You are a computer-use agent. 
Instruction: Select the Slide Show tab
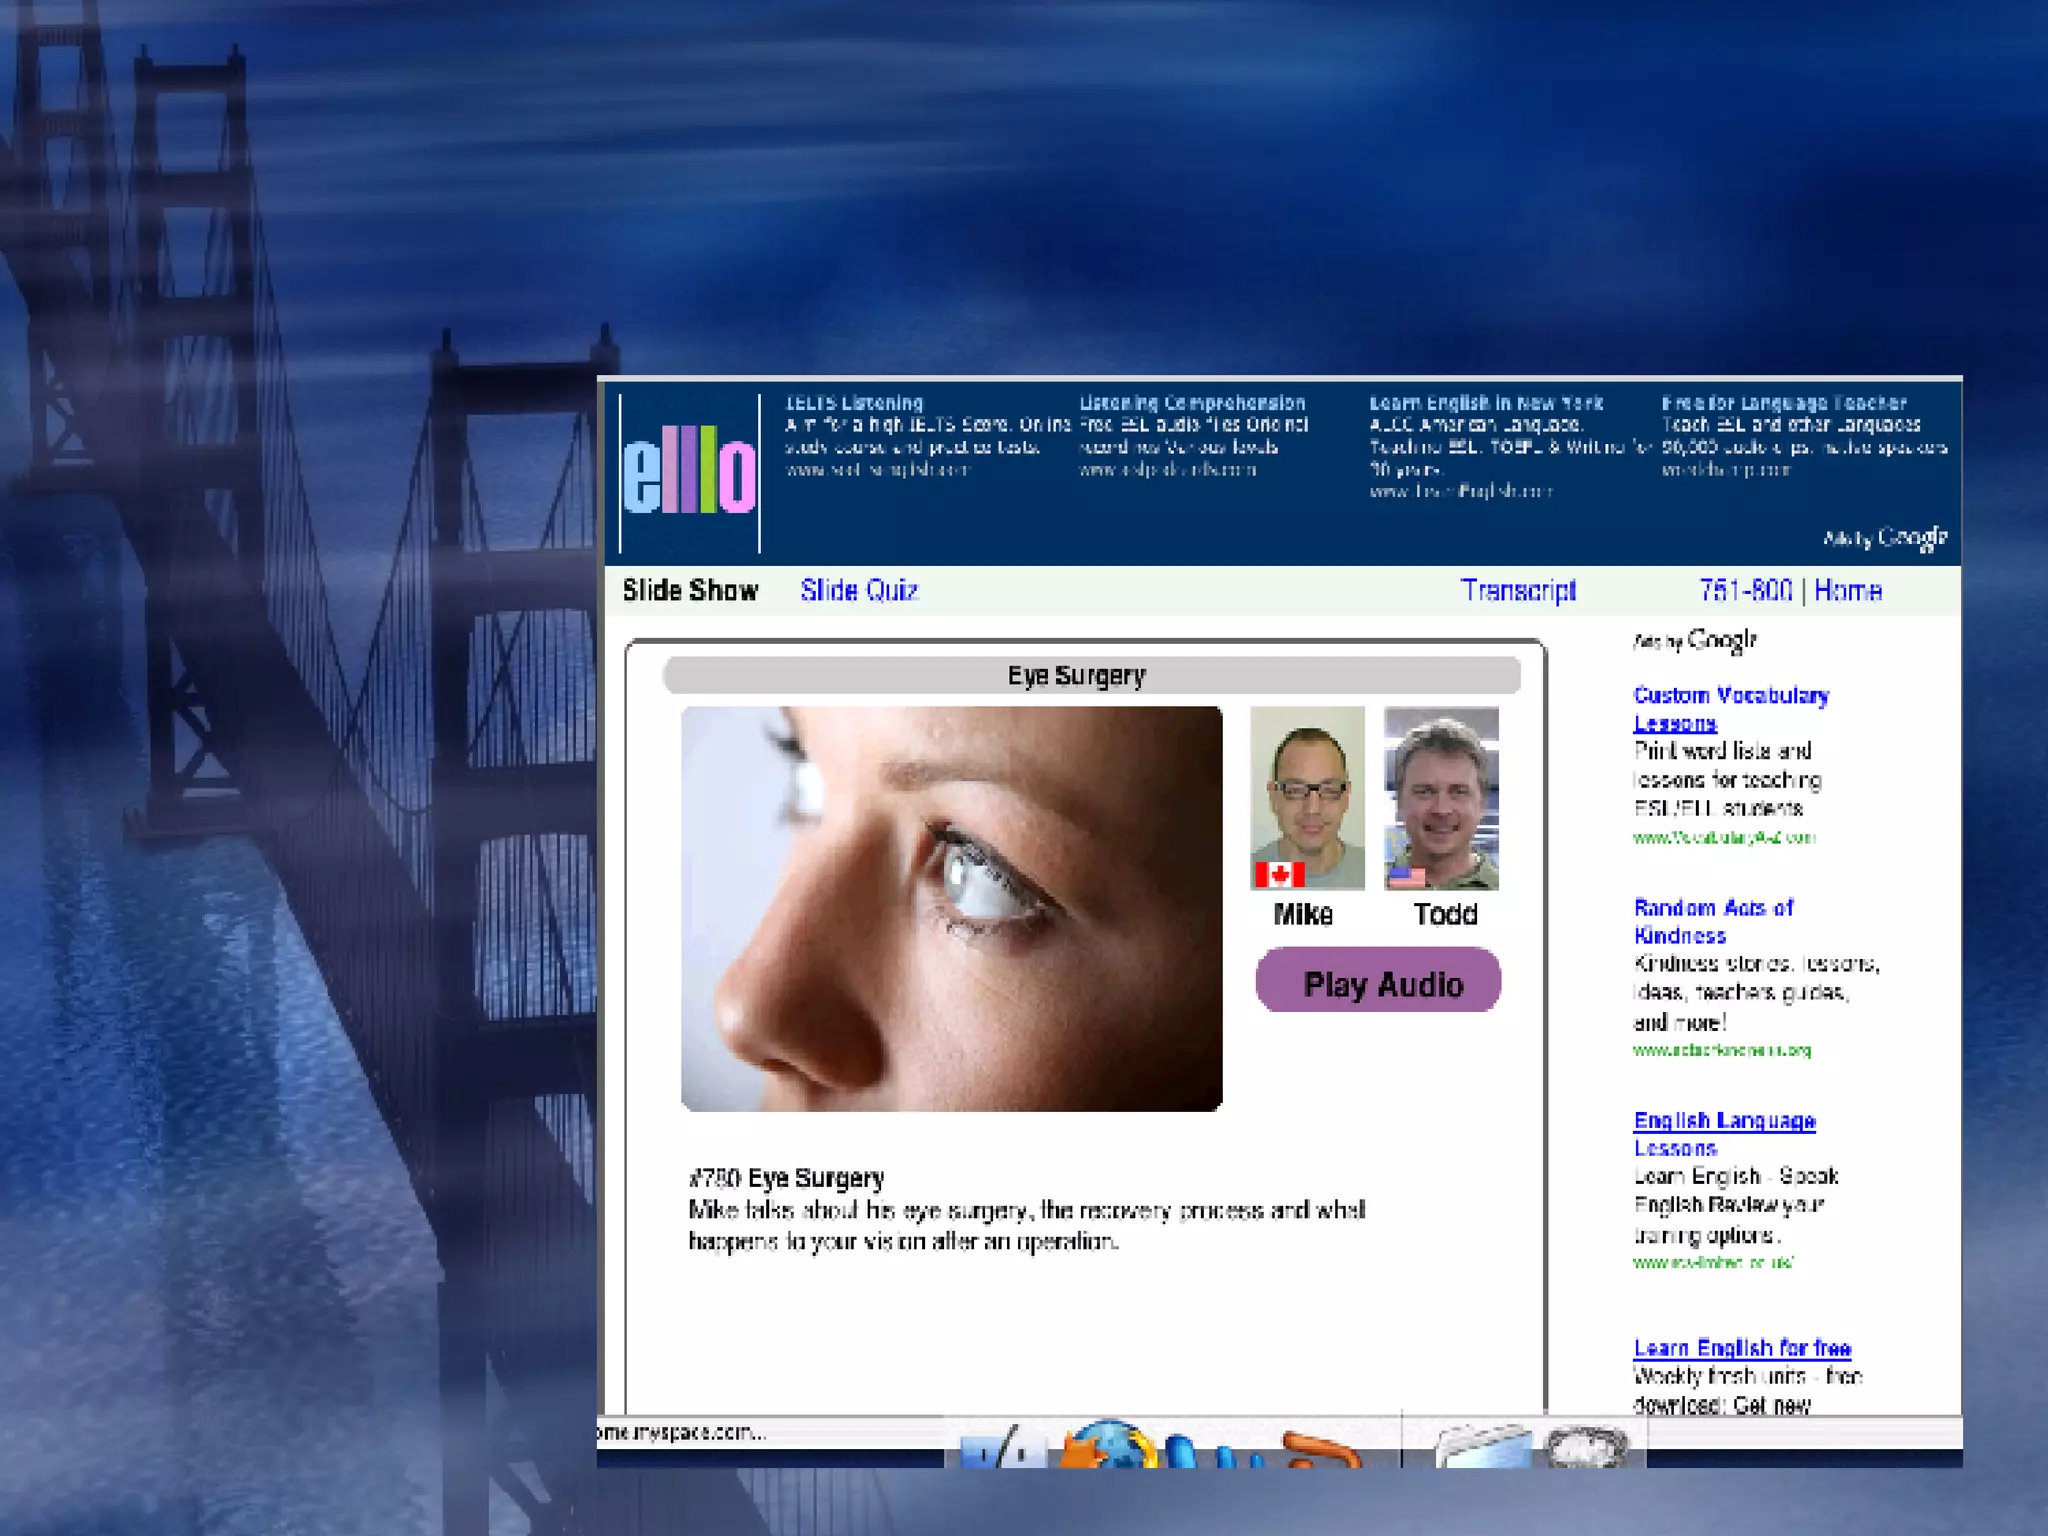[x=690, y=591]
